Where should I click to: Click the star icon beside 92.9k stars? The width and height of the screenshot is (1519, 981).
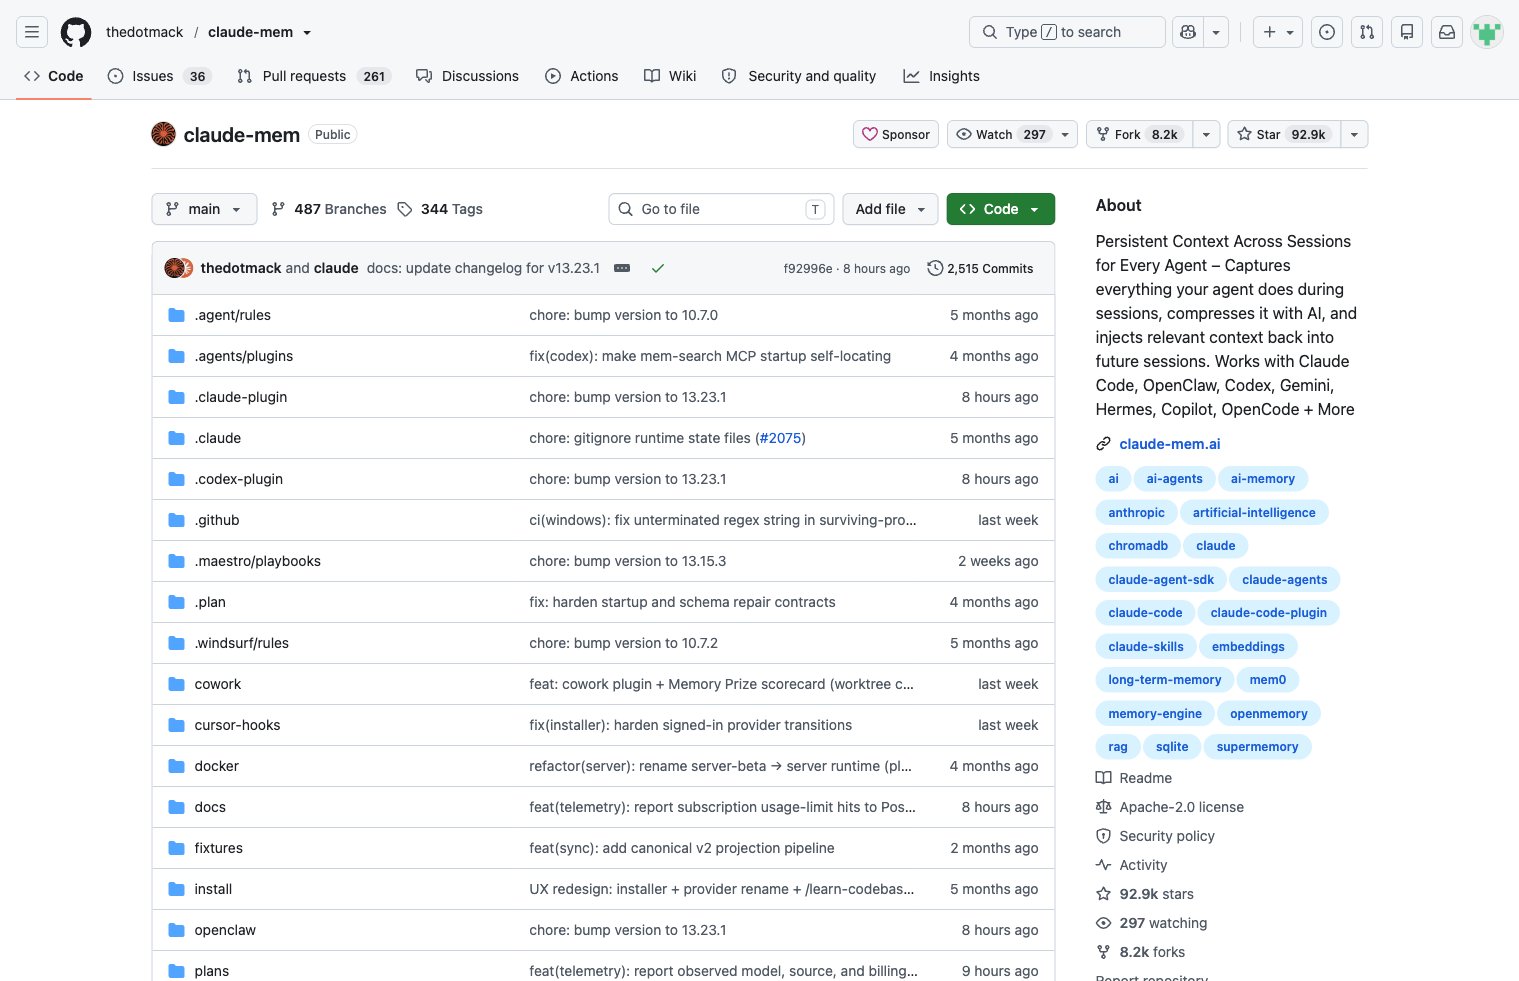pyautogui.click(x=1103, y=894)
